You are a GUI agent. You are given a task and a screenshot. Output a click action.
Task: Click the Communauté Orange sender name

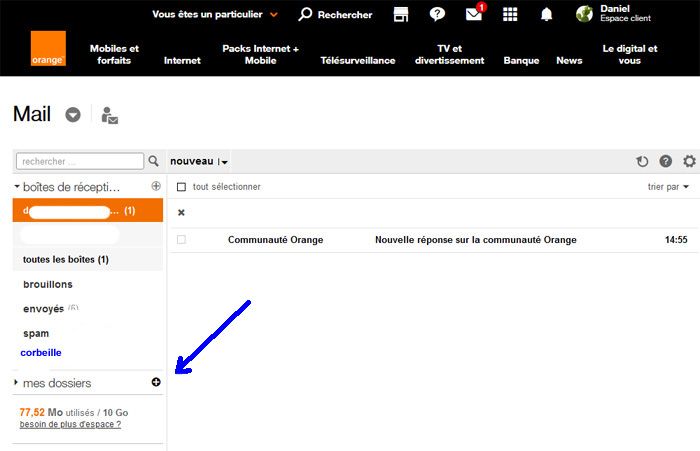pos(275,240)
